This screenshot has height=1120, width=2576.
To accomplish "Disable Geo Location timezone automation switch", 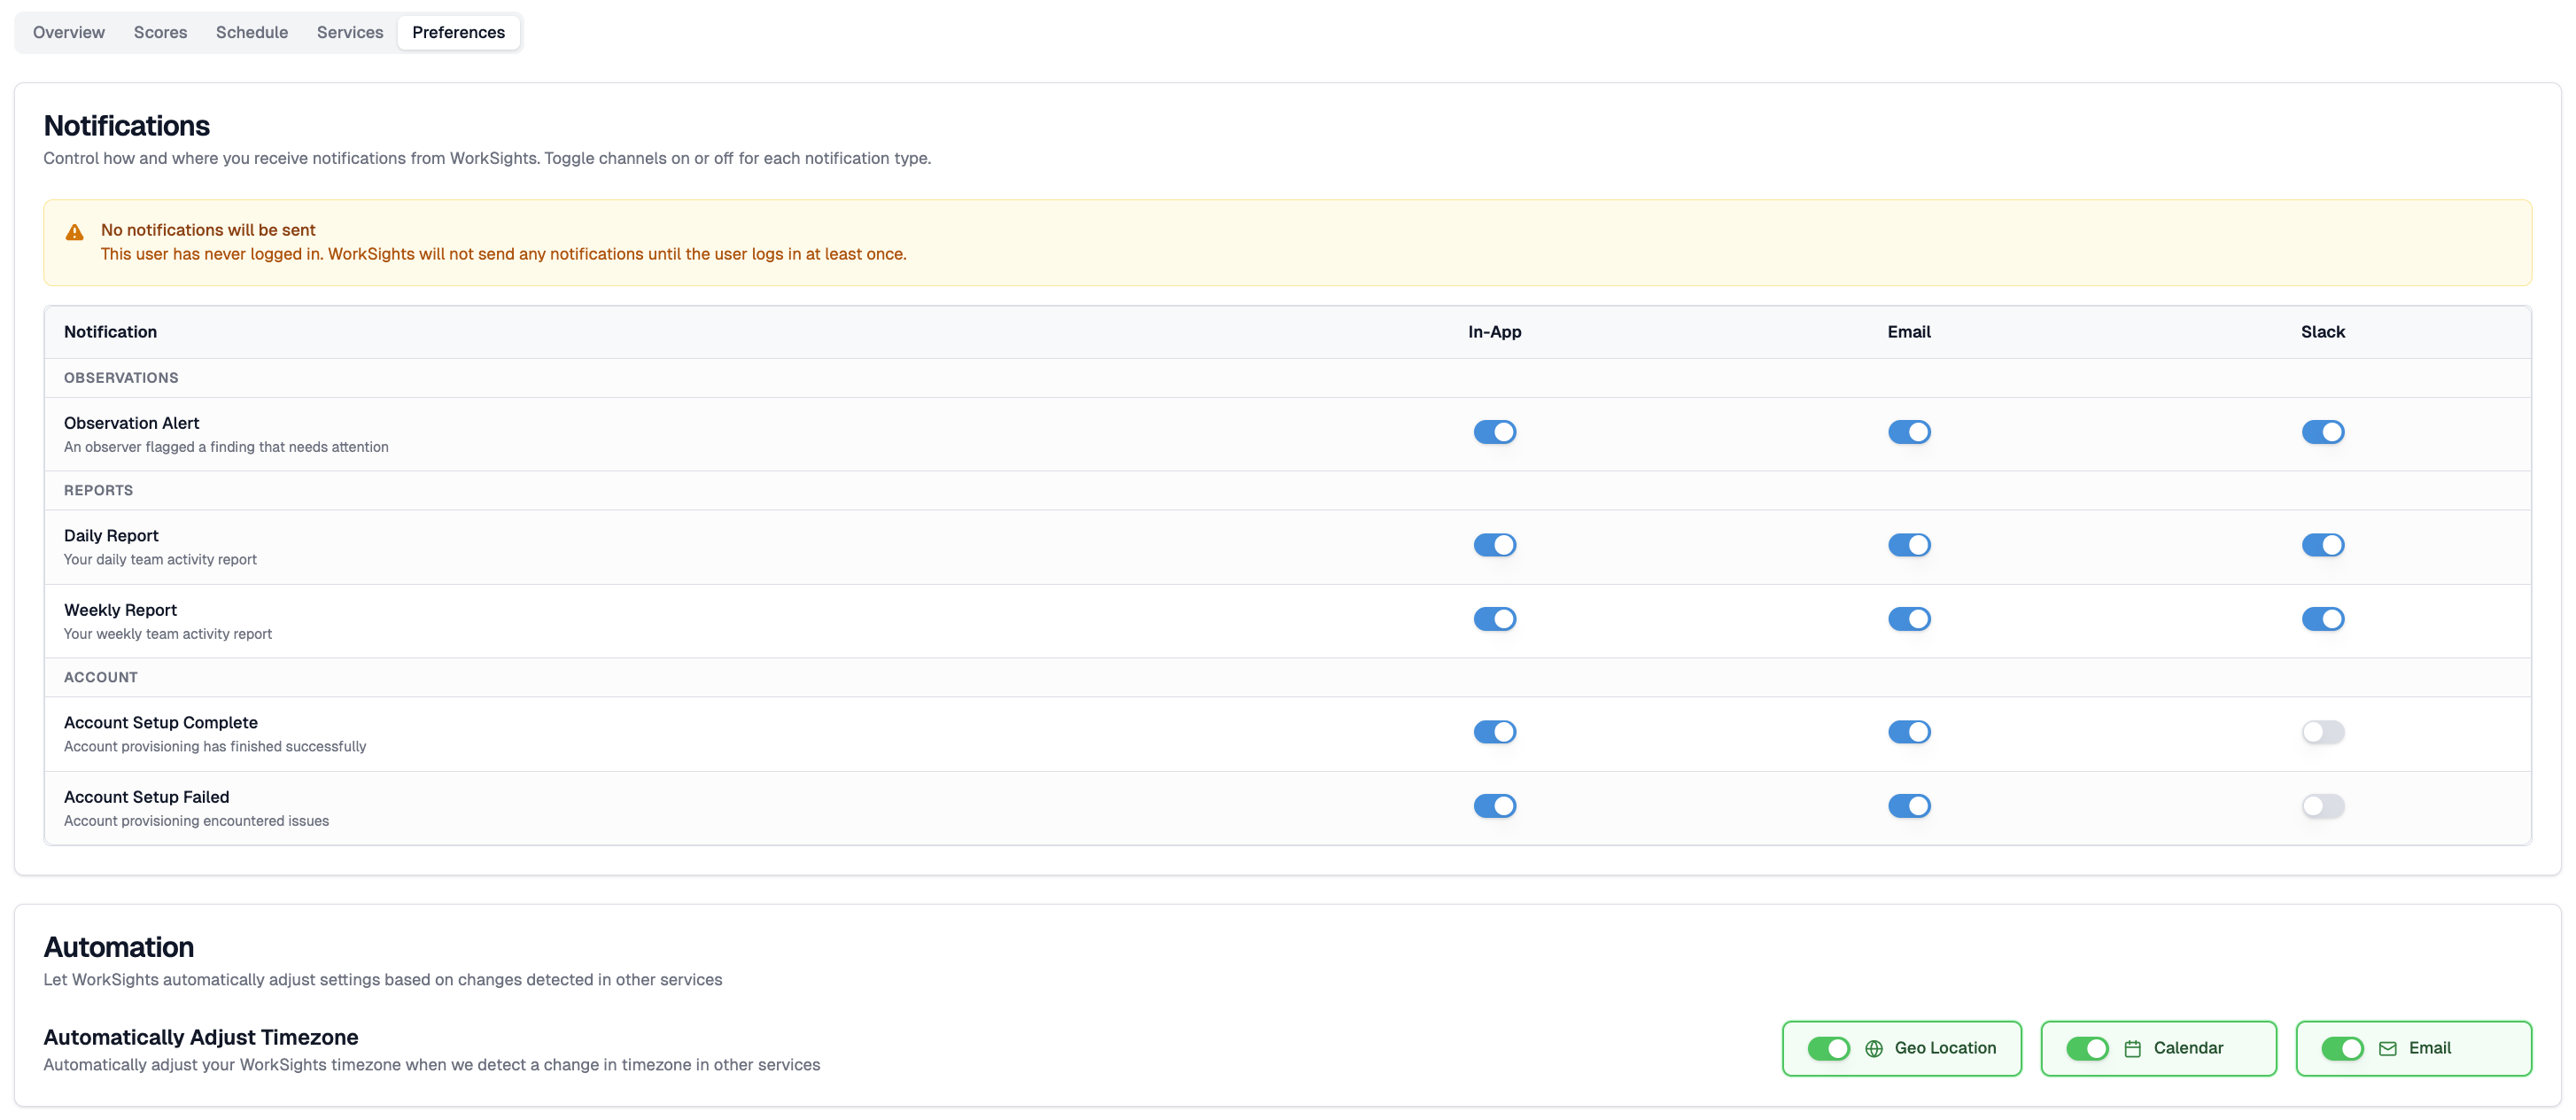I will click(x=1828, y=1048).
